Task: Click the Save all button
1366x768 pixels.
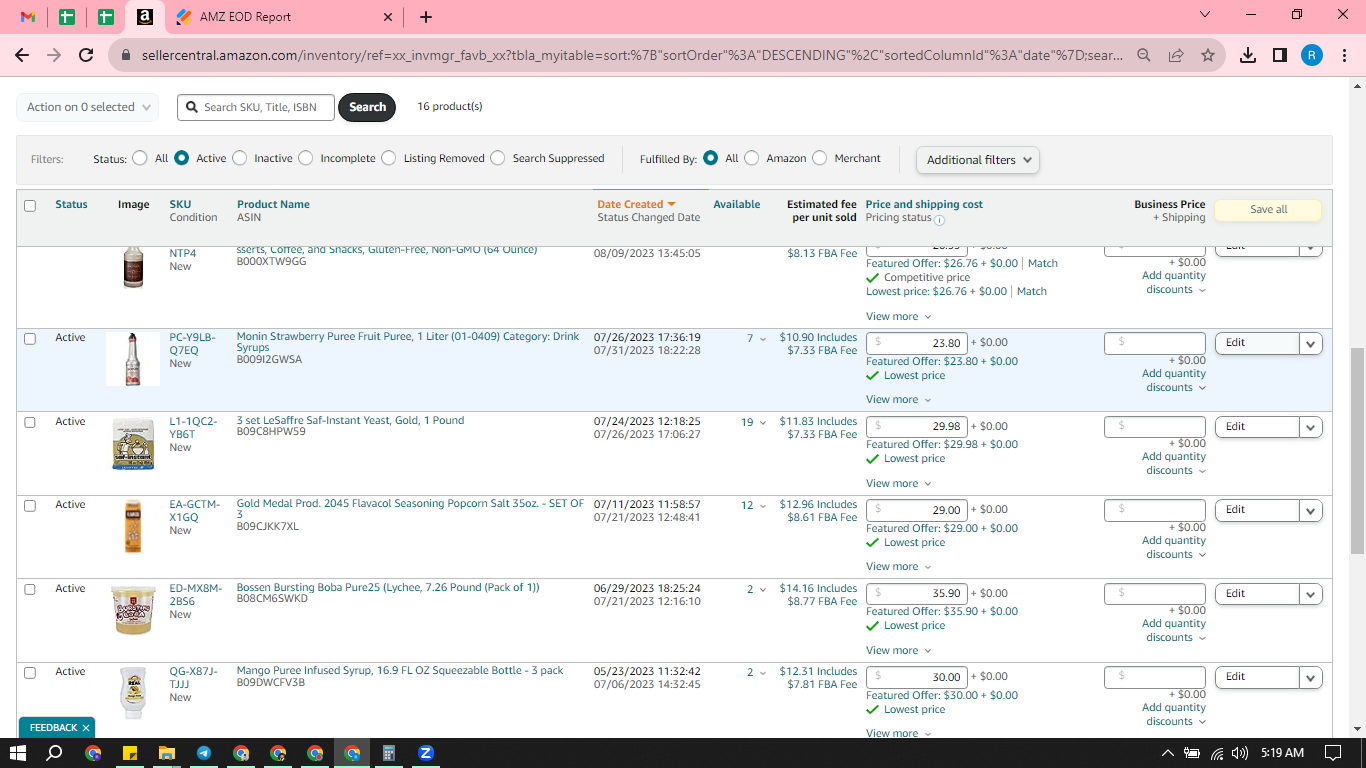Action: [x=1268, y=210]
